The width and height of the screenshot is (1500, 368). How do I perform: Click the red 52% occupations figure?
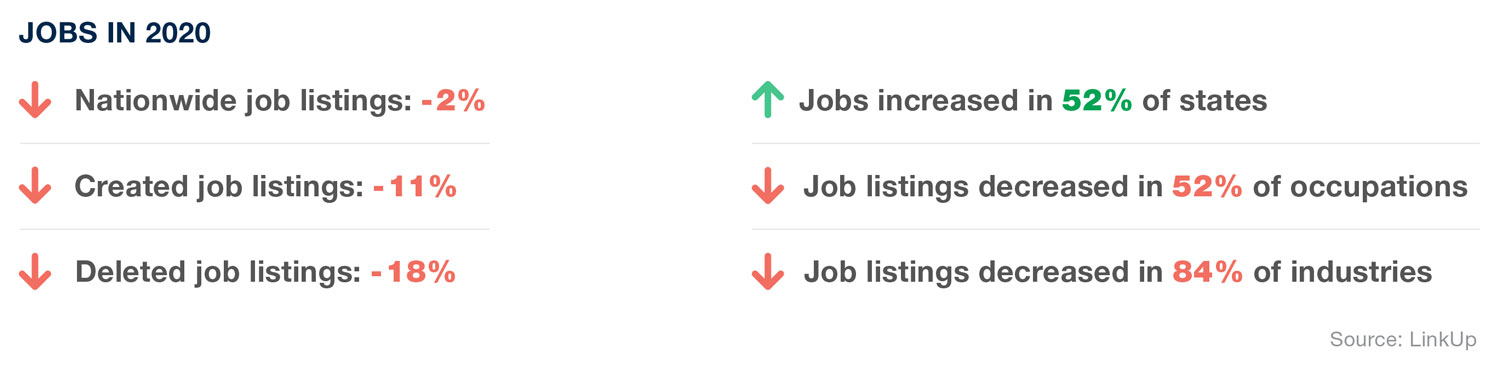(x=1207, y=187)
